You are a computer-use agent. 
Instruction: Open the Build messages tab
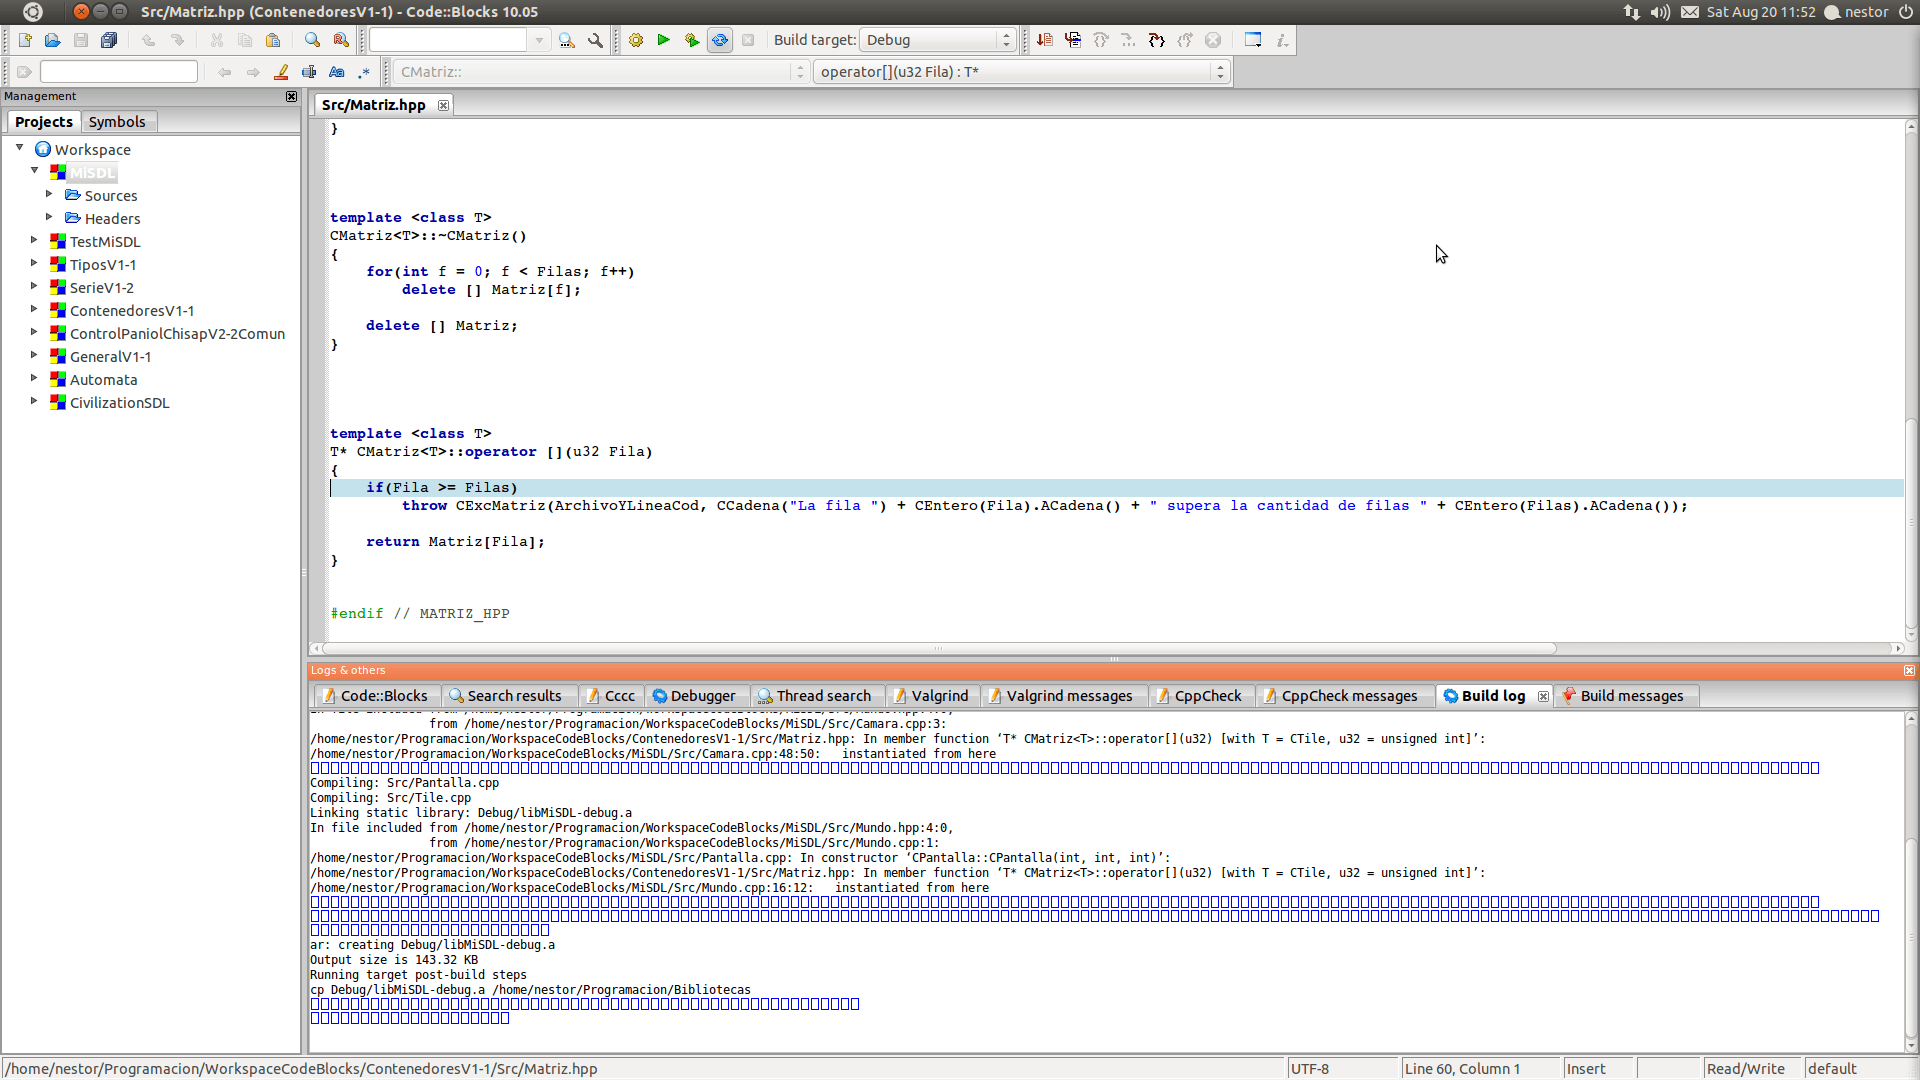[x=1624, y=696]
